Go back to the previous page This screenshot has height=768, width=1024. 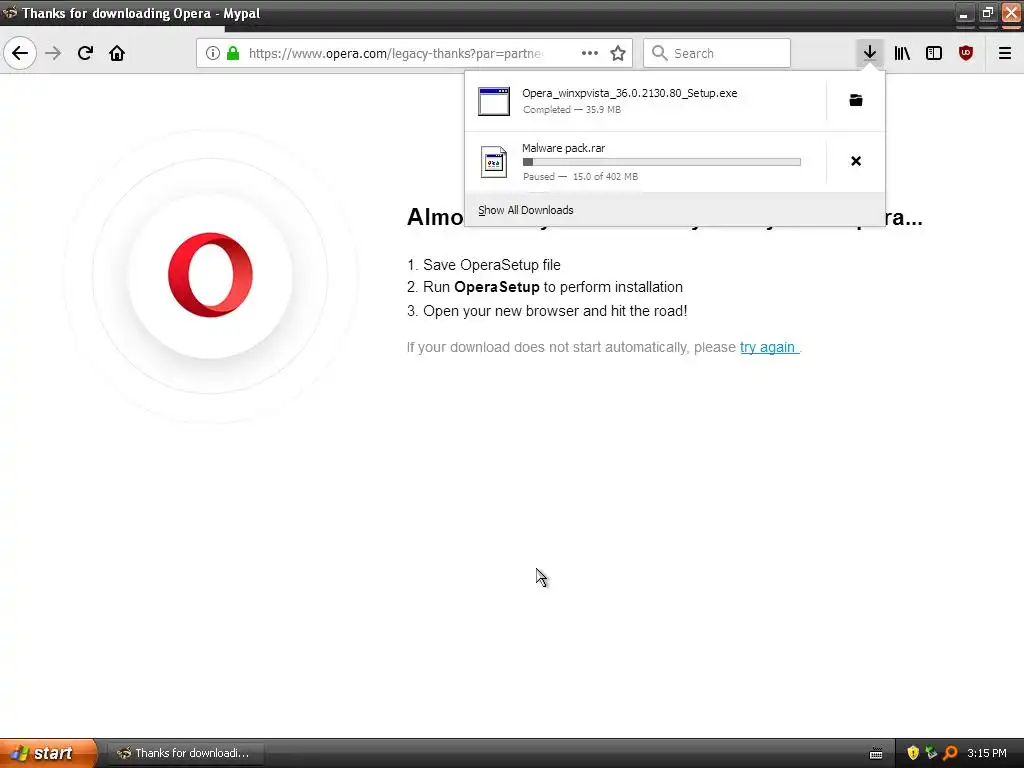click(20, 53)
